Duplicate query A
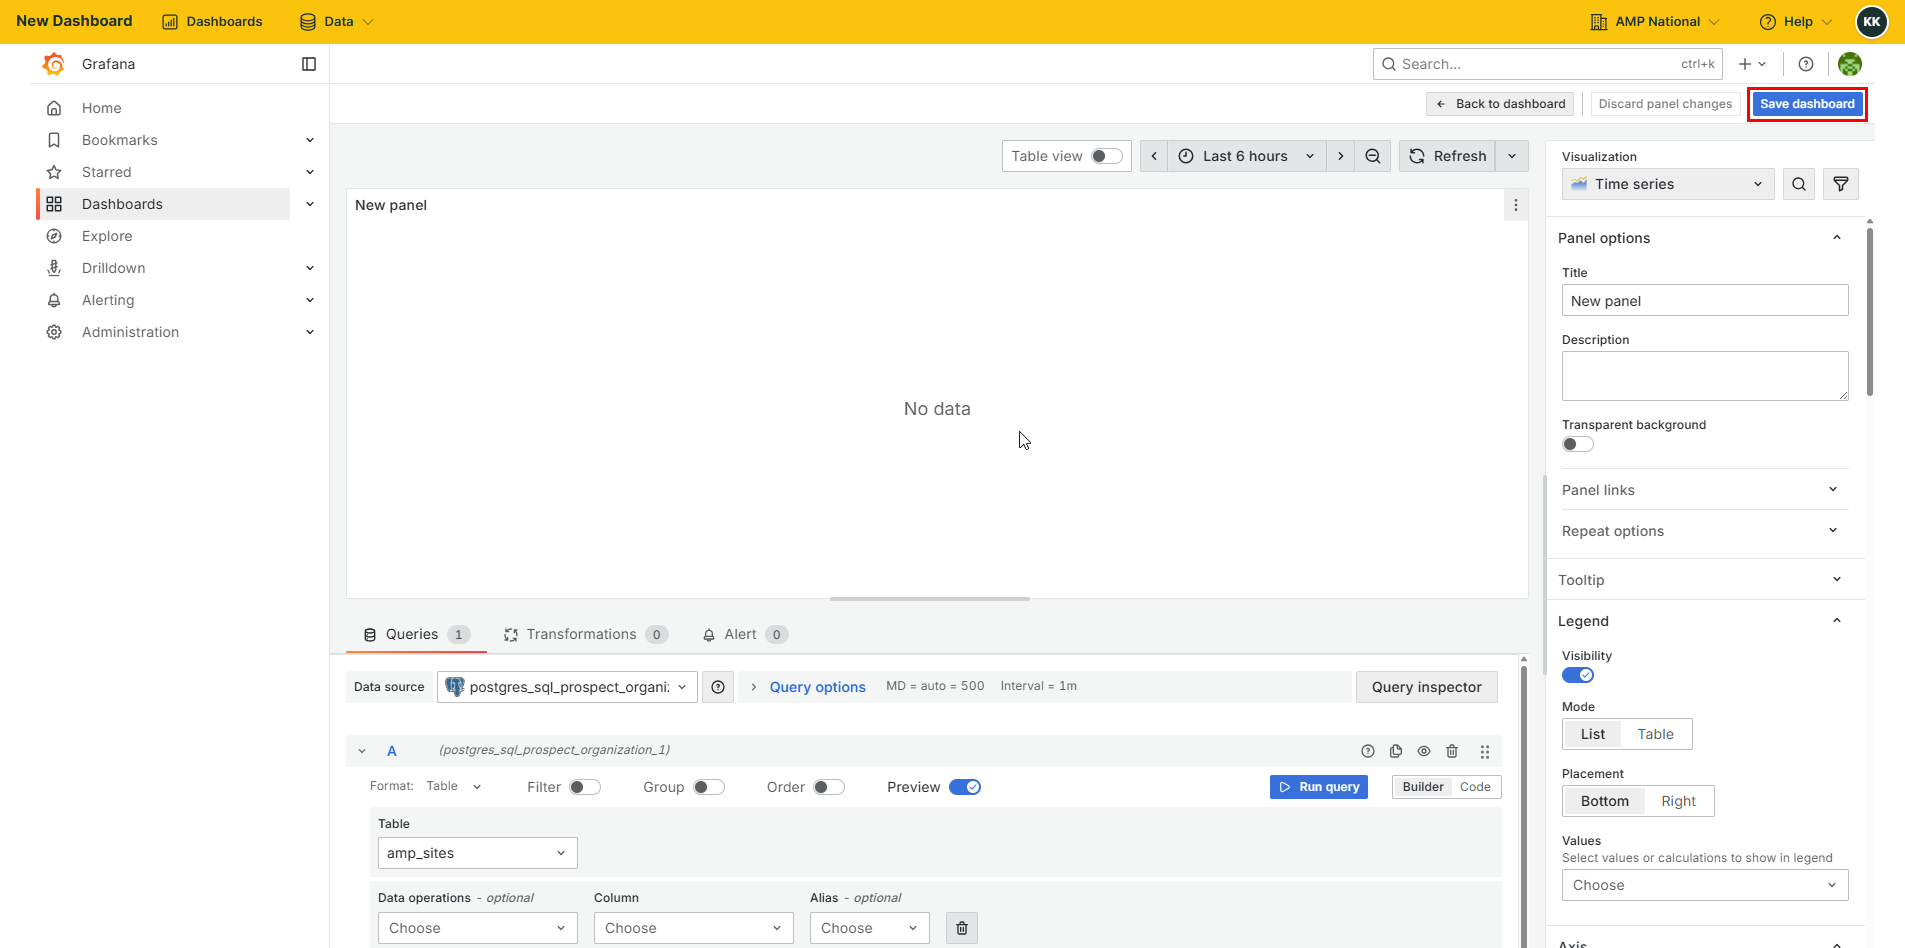Image resolution: width=1905 pixels, height=948 pixels. (1396, 751)
